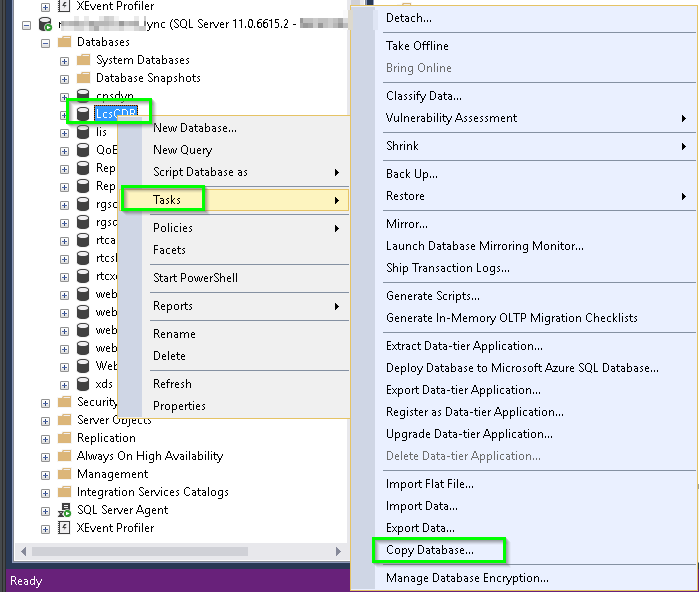Open the Tasks submenu
Image resolution: width=699 pixels, height=592 pixels.
235,200
